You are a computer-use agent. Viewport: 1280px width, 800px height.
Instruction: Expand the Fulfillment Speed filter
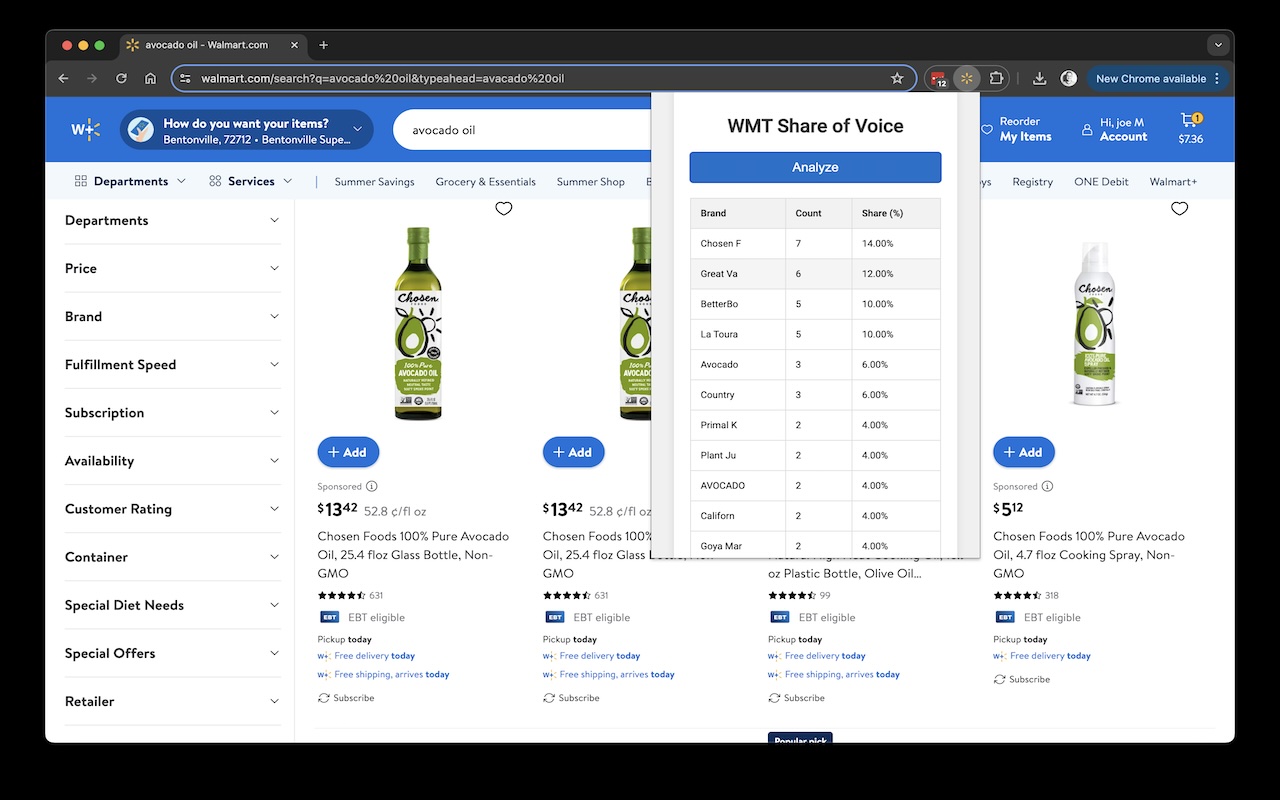pyautogui.click(x=172, y=364)
